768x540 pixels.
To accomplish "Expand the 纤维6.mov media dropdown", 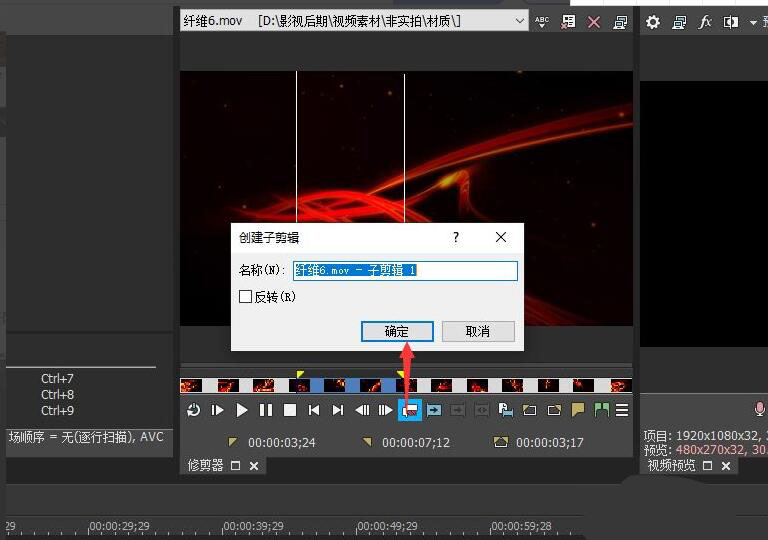I will [x=520, y=21].
